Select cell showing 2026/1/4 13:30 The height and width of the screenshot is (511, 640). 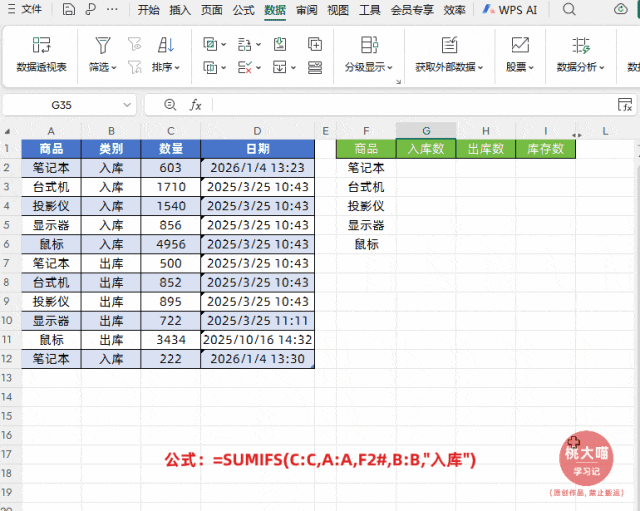tap(258, 359)
